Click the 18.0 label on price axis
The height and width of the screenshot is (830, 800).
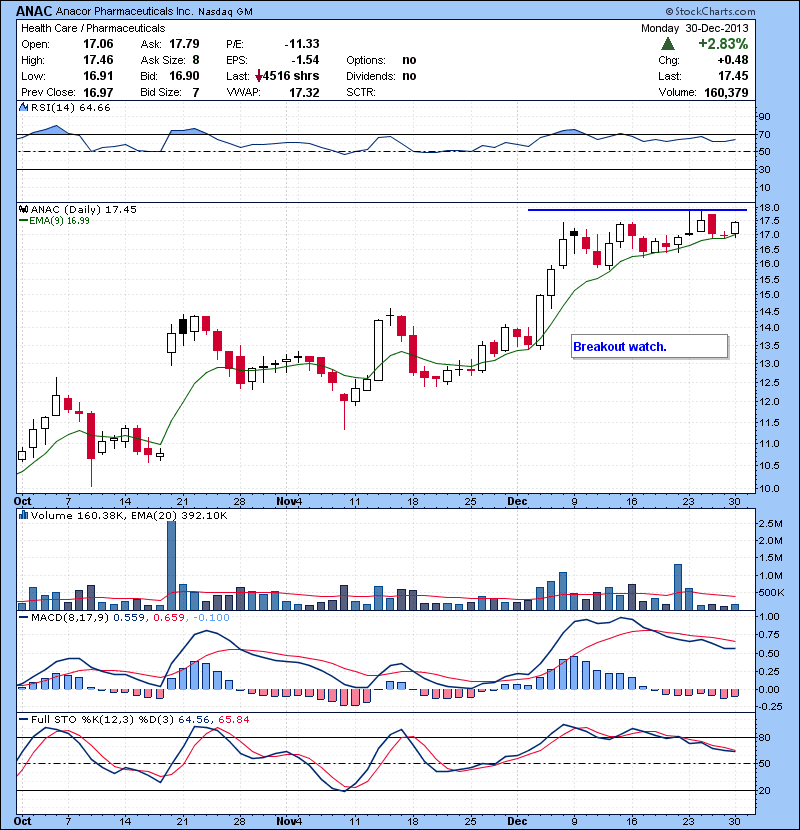point(769,208)
